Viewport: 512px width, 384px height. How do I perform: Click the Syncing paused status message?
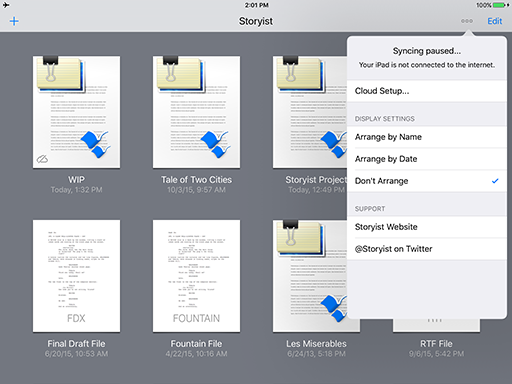[427, 51]
